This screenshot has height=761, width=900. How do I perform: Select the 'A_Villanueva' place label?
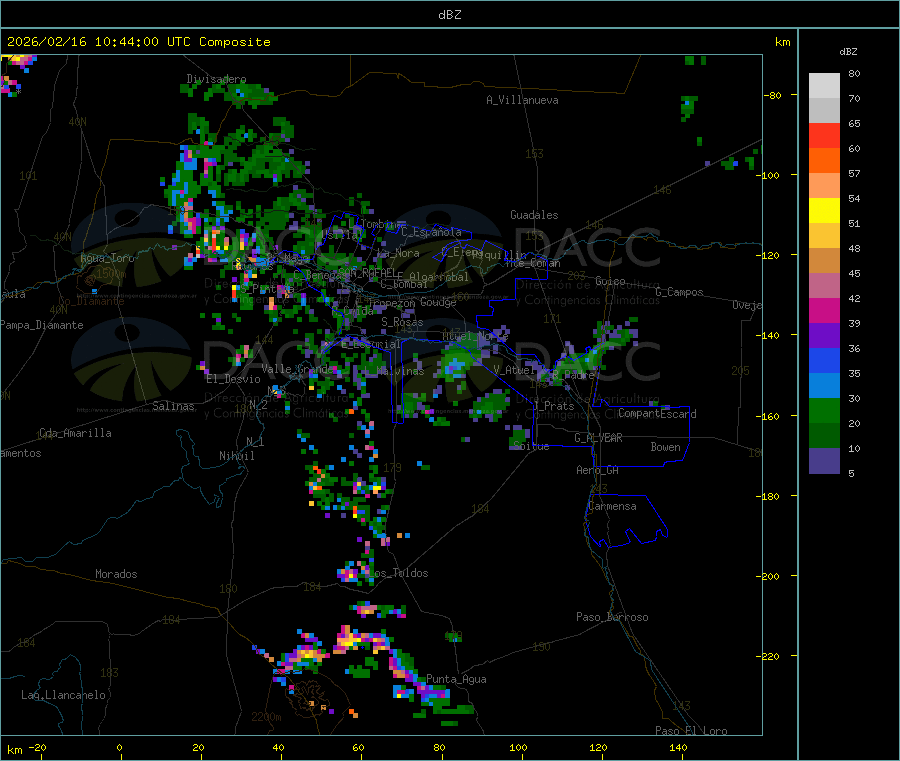pyautogui.click(x=522, y=100)
